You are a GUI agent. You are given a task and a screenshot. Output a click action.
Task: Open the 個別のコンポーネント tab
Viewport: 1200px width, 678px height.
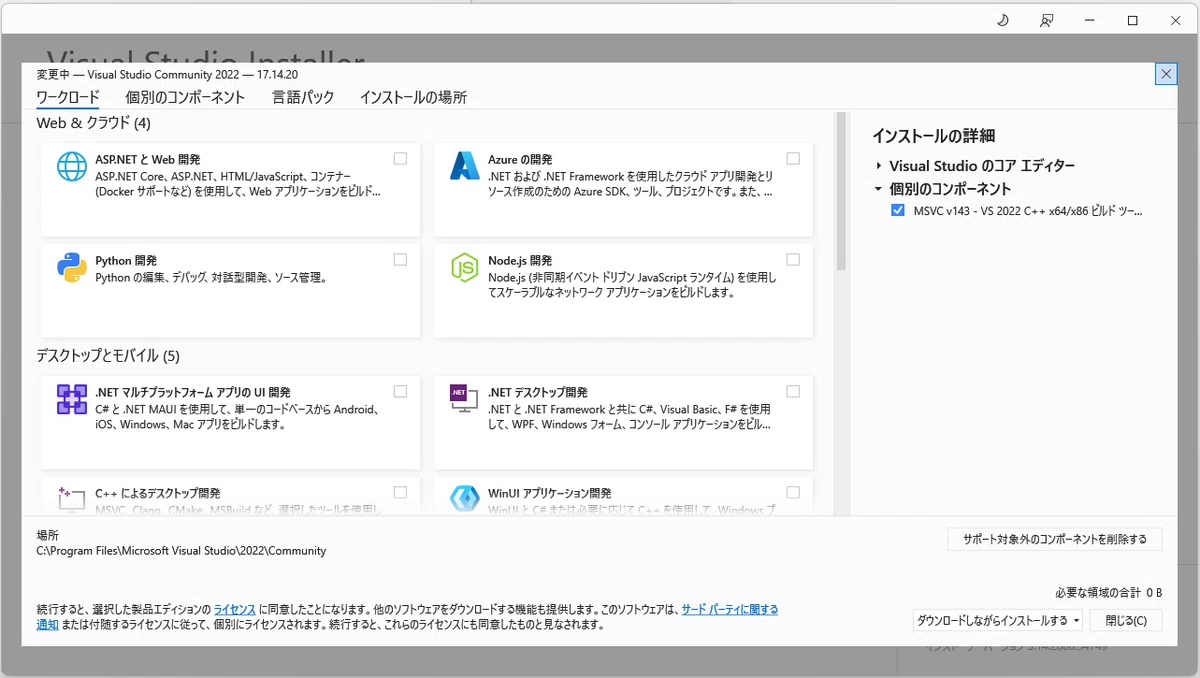[x=185, y=97]
